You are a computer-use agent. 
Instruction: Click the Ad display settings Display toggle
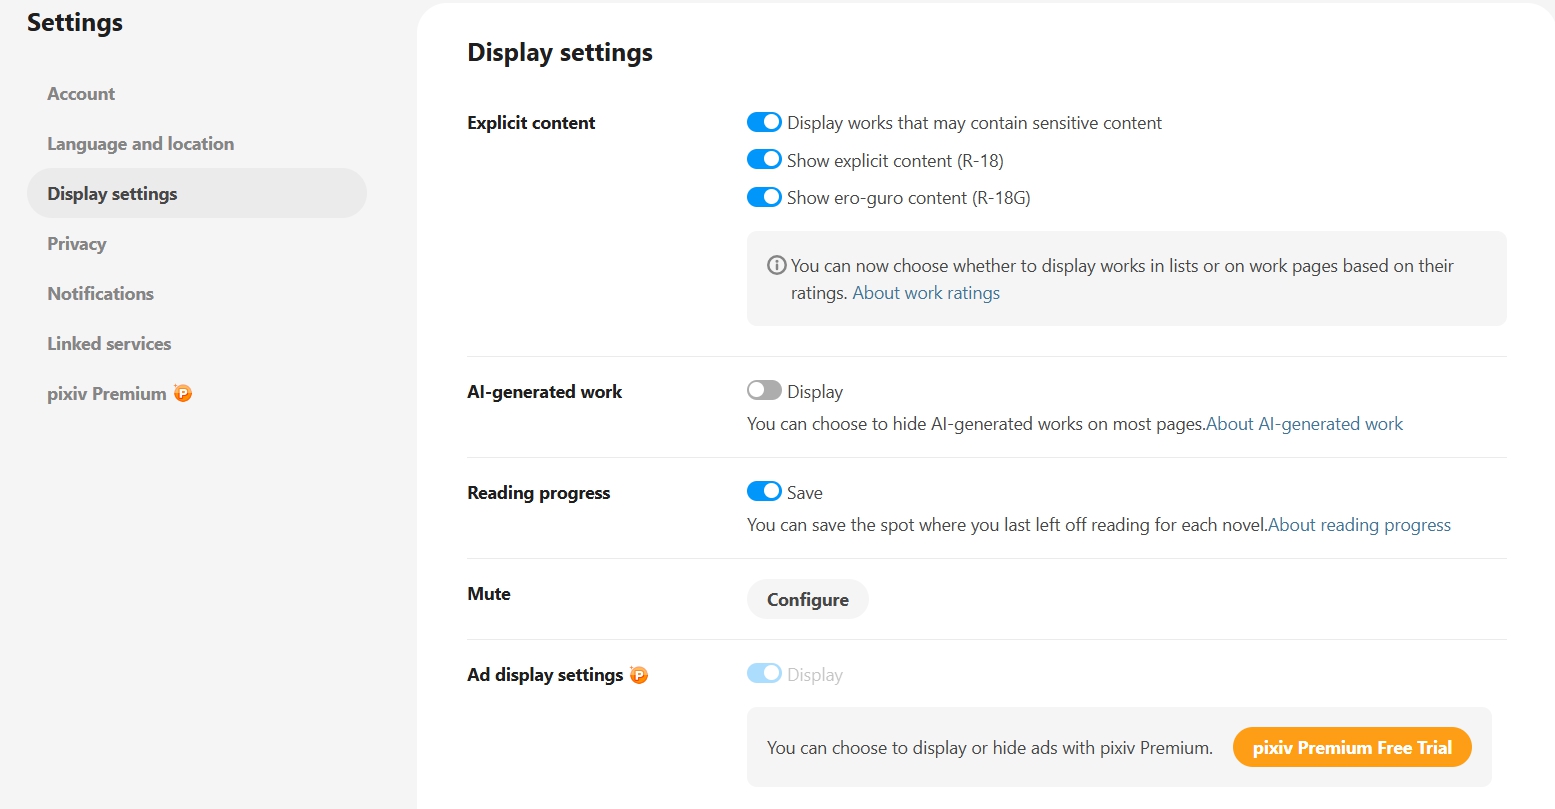pos(764,673)
